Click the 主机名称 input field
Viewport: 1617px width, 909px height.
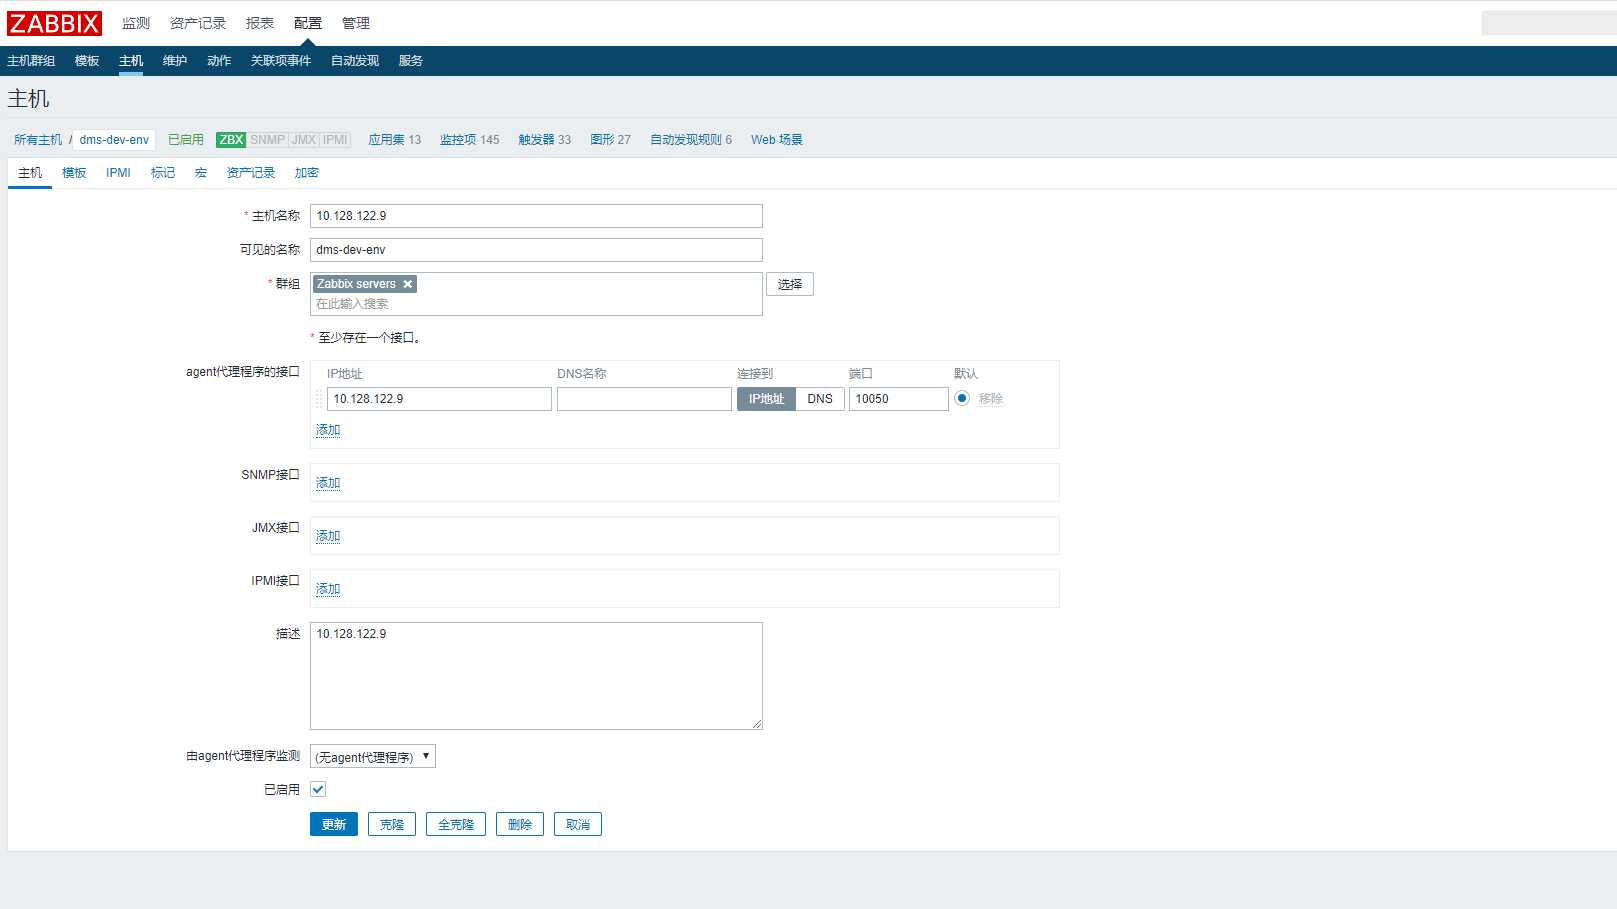point(536,216)
